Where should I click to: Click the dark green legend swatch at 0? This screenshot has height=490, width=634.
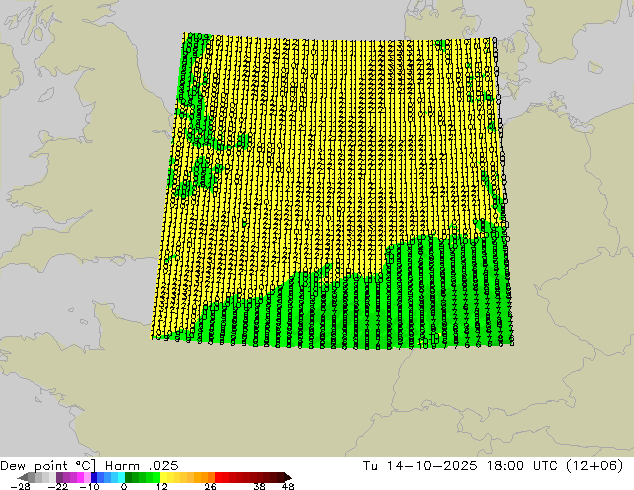click(x=129, y=477)
